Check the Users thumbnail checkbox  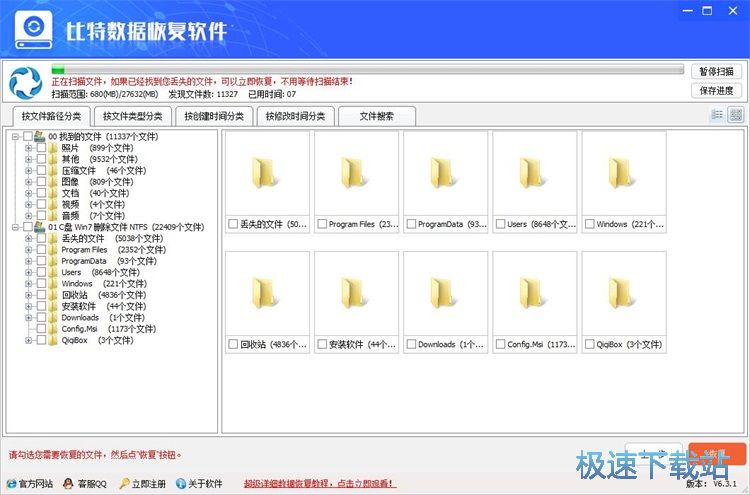point(500,224)
